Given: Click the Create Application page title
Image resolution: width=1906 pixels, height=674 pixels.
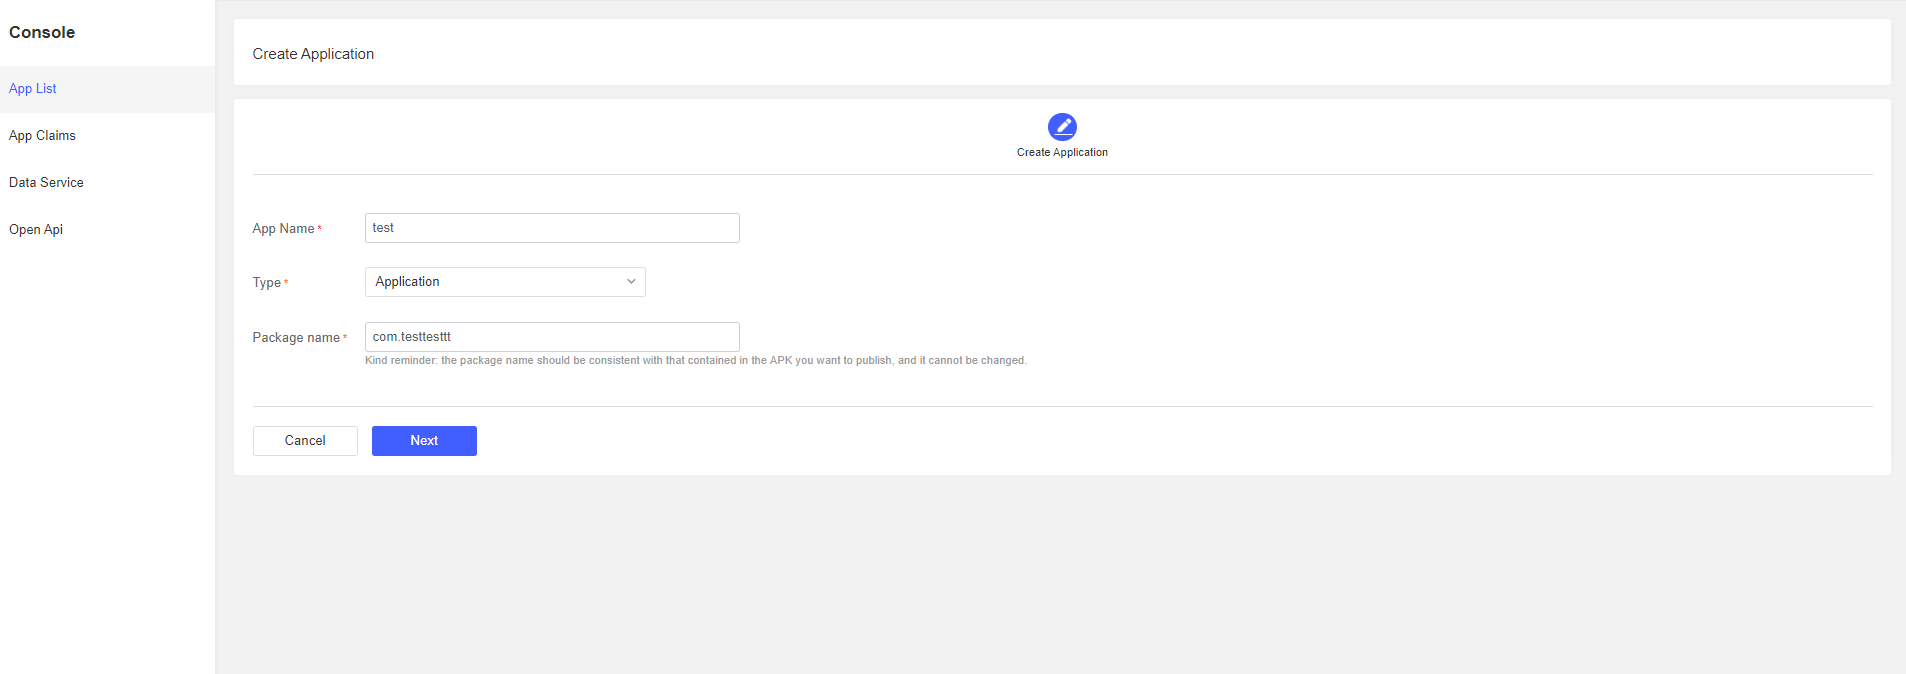Looking at the screenshot, I should coord(313,54).
